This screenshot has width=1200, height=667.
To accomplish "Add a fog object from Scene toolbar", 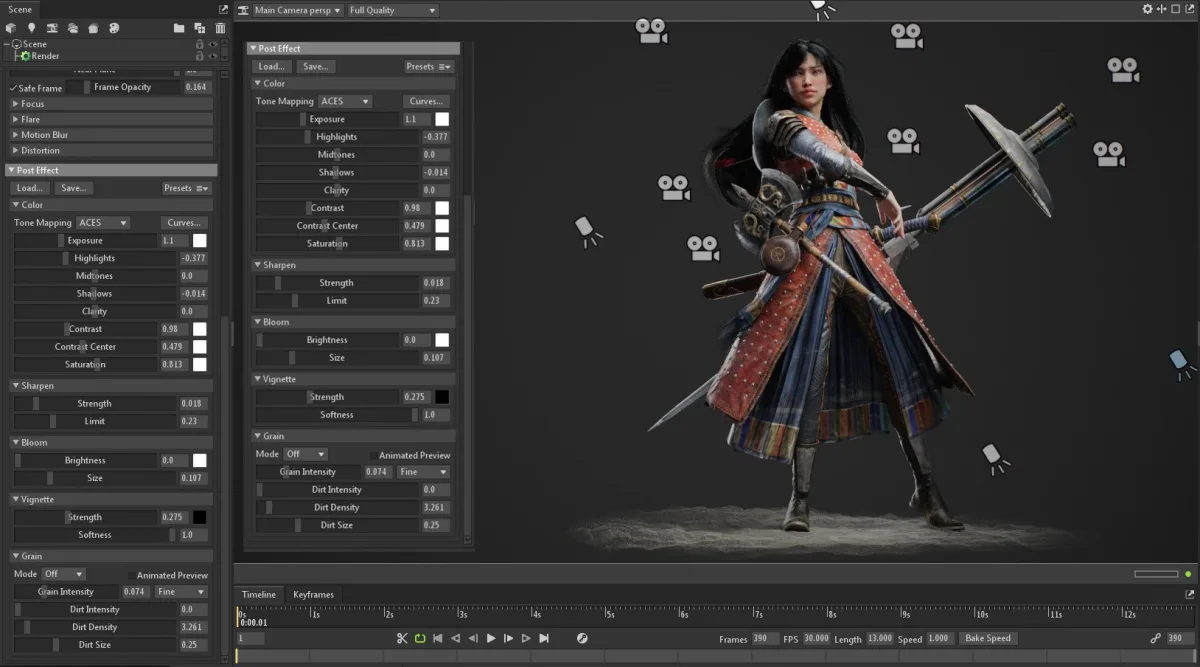I will [x=73, y=28].
